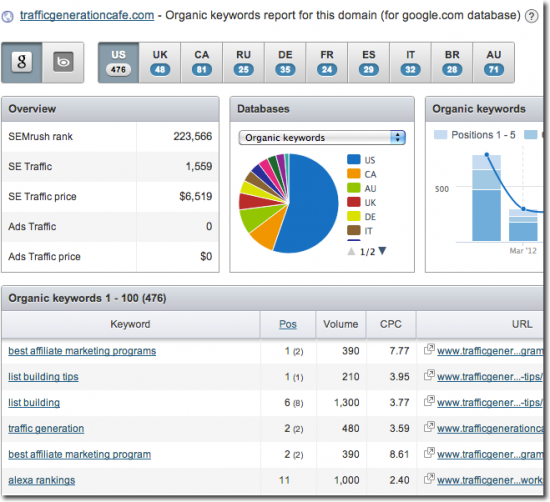Open external link icon for best affiliate marketing programs
The height and width of the screenshot is (502, 550).
(x=429, y=349)
